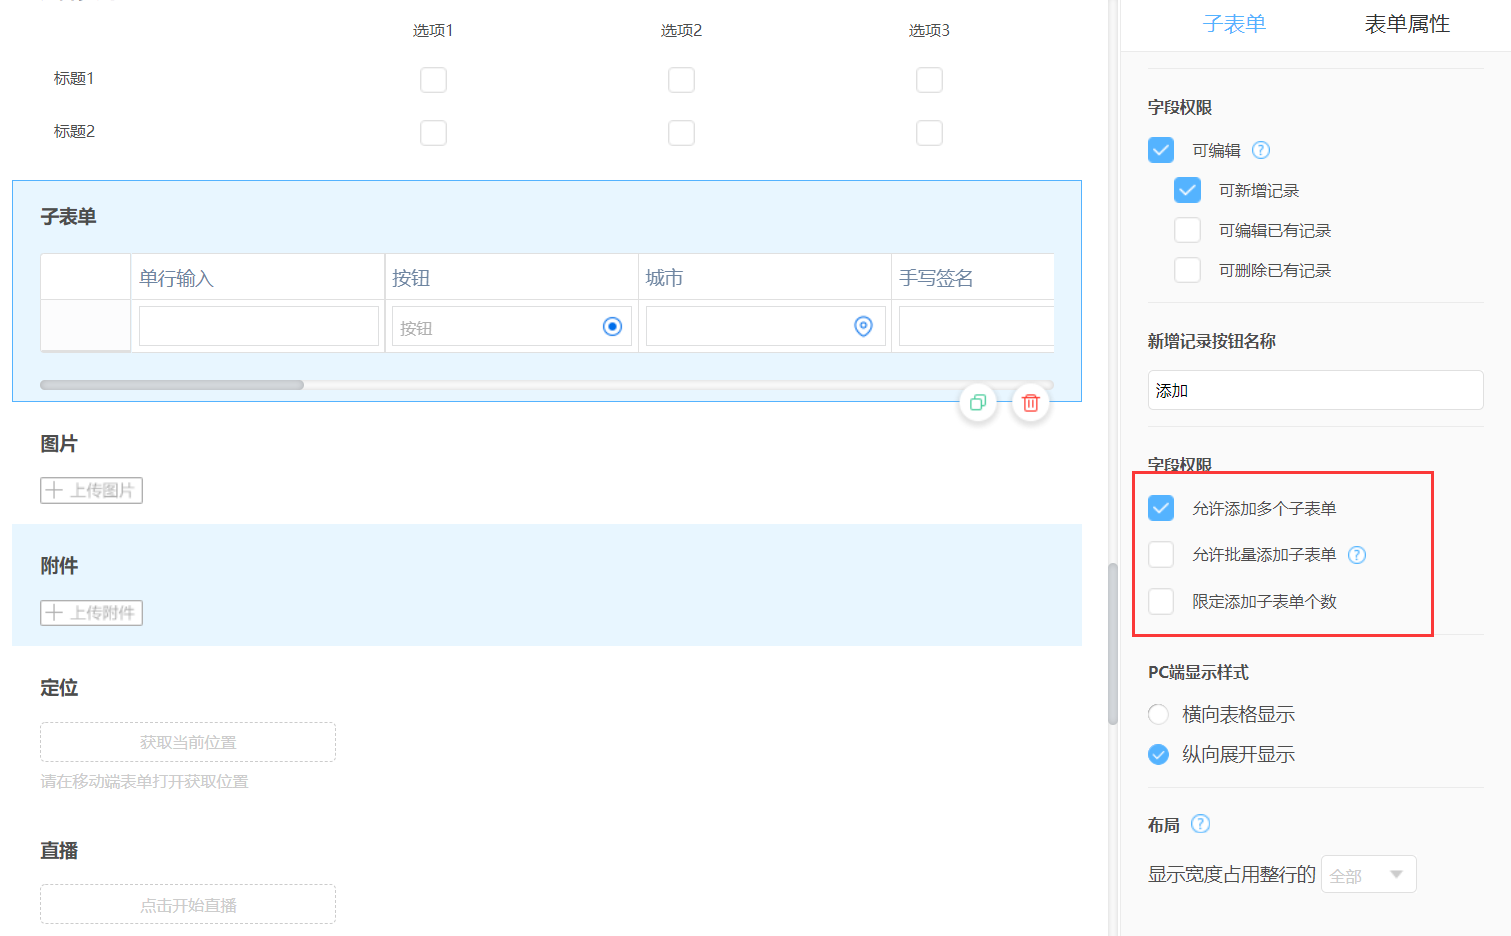Check 标题2 选项1 box
The width and height of the screenshot is (1511, 936).
433,133
